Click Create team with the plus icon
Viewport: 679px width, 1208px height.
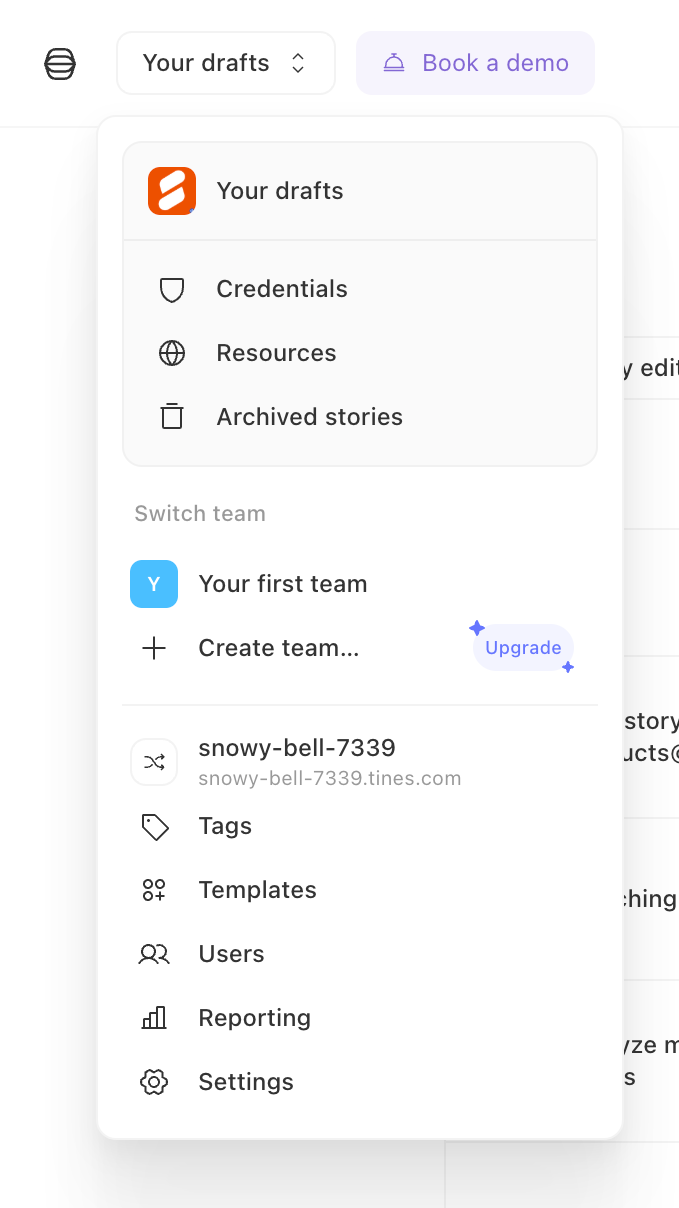click(x=278, y=647)
